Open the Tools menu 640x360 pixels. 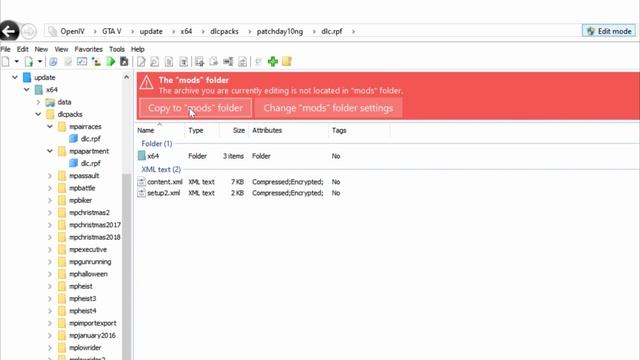117,49
